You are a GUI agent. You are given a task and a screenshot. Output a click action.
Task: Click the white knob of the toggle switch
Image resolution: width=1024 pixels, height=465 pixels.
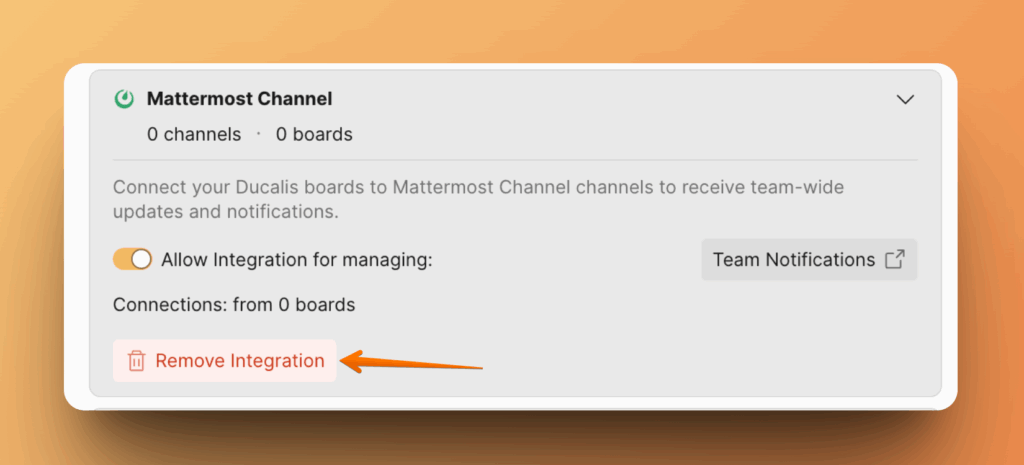141,259
